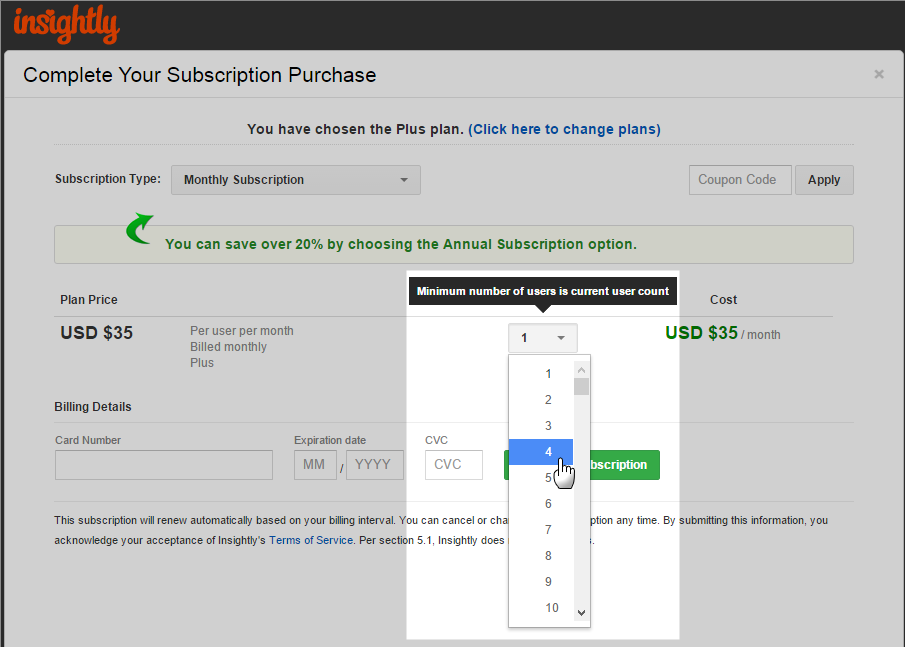Screen dimensions: 905x647
Task: Open the Subscription Type dropdown
Action: point(296,180)
